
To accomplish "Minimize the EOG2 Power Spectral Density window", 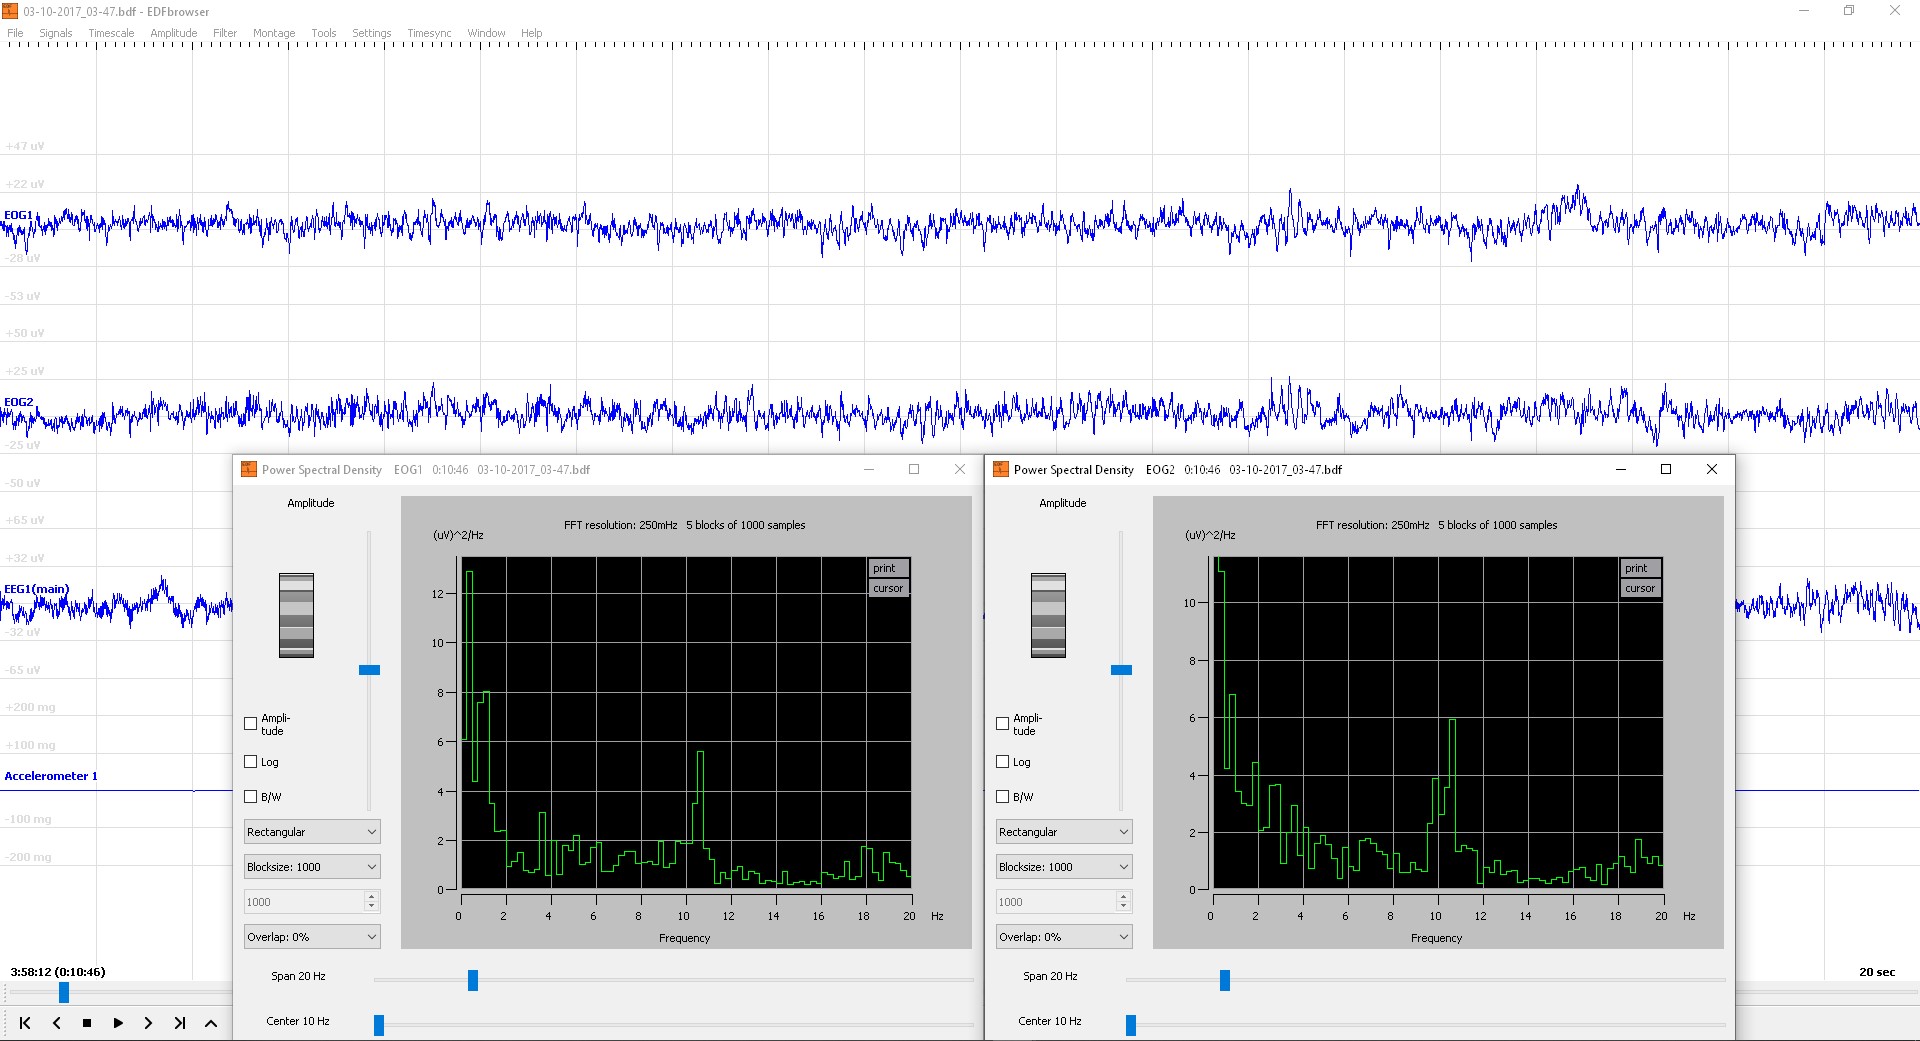I will tap(1621, 469).
